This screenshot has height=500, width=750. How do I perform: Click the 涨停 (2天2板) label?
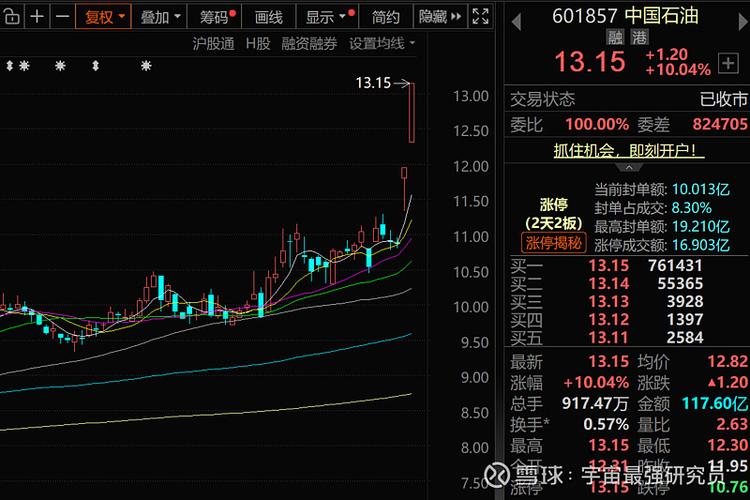tap(553, 214)
